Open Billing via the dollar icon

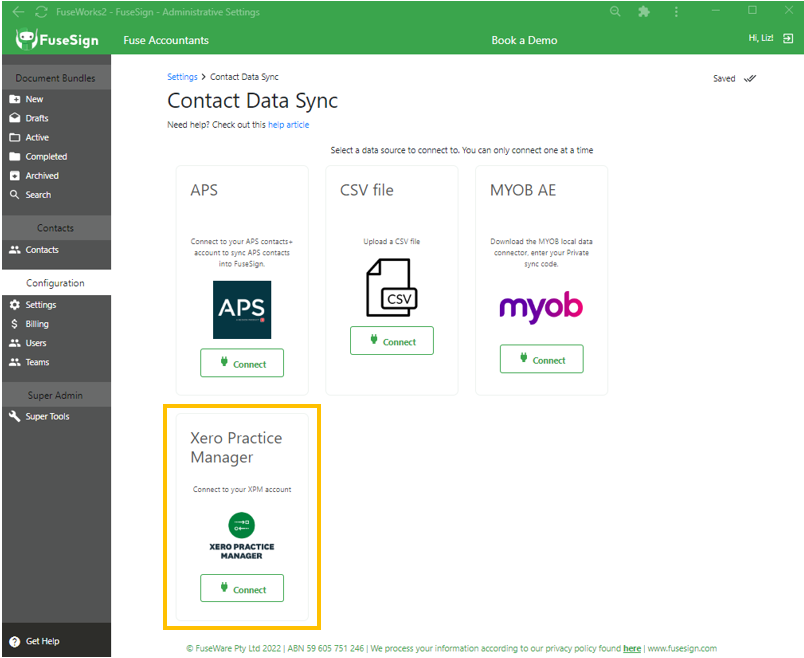[x=38, y=323]
